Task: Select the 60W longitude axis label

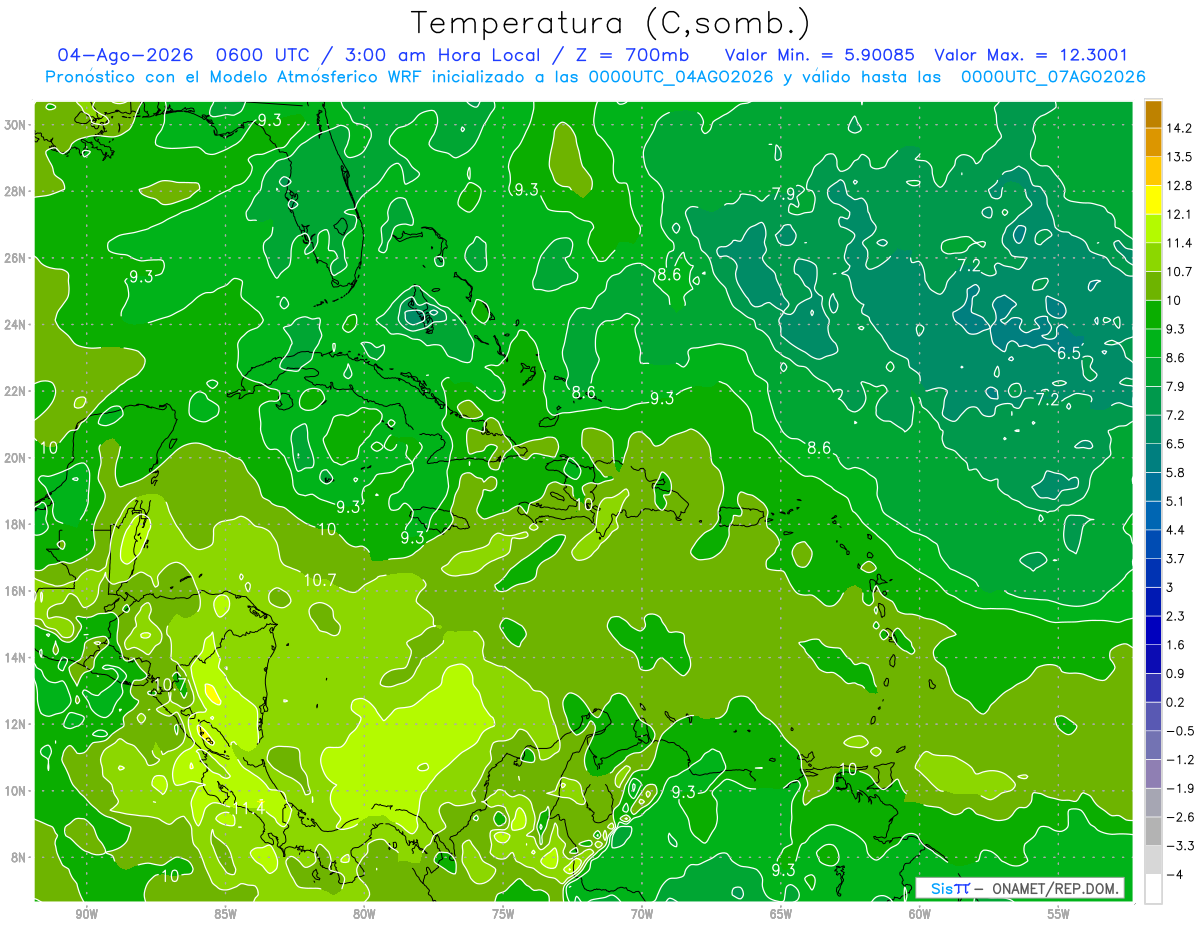Action: [x=920, y=913]
